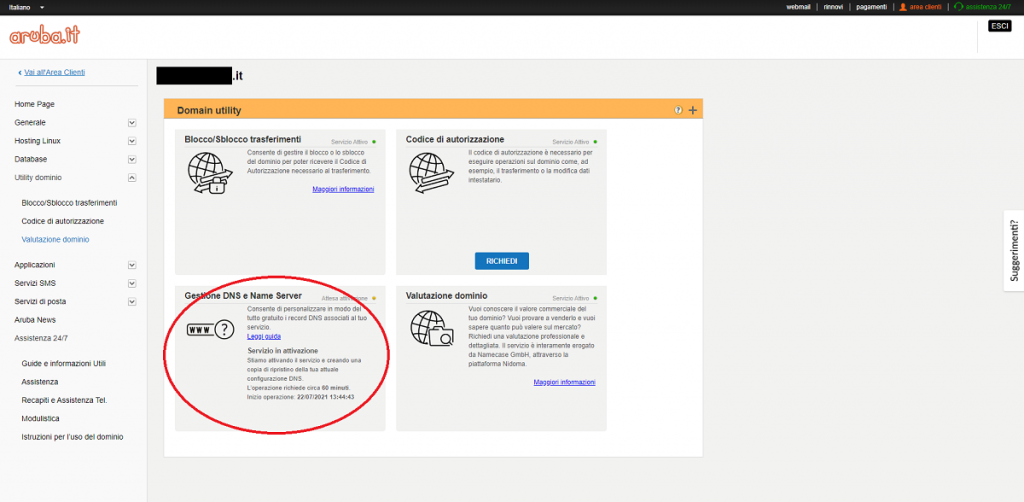
Task: Click the aruba.it logo
Action: 44,35
